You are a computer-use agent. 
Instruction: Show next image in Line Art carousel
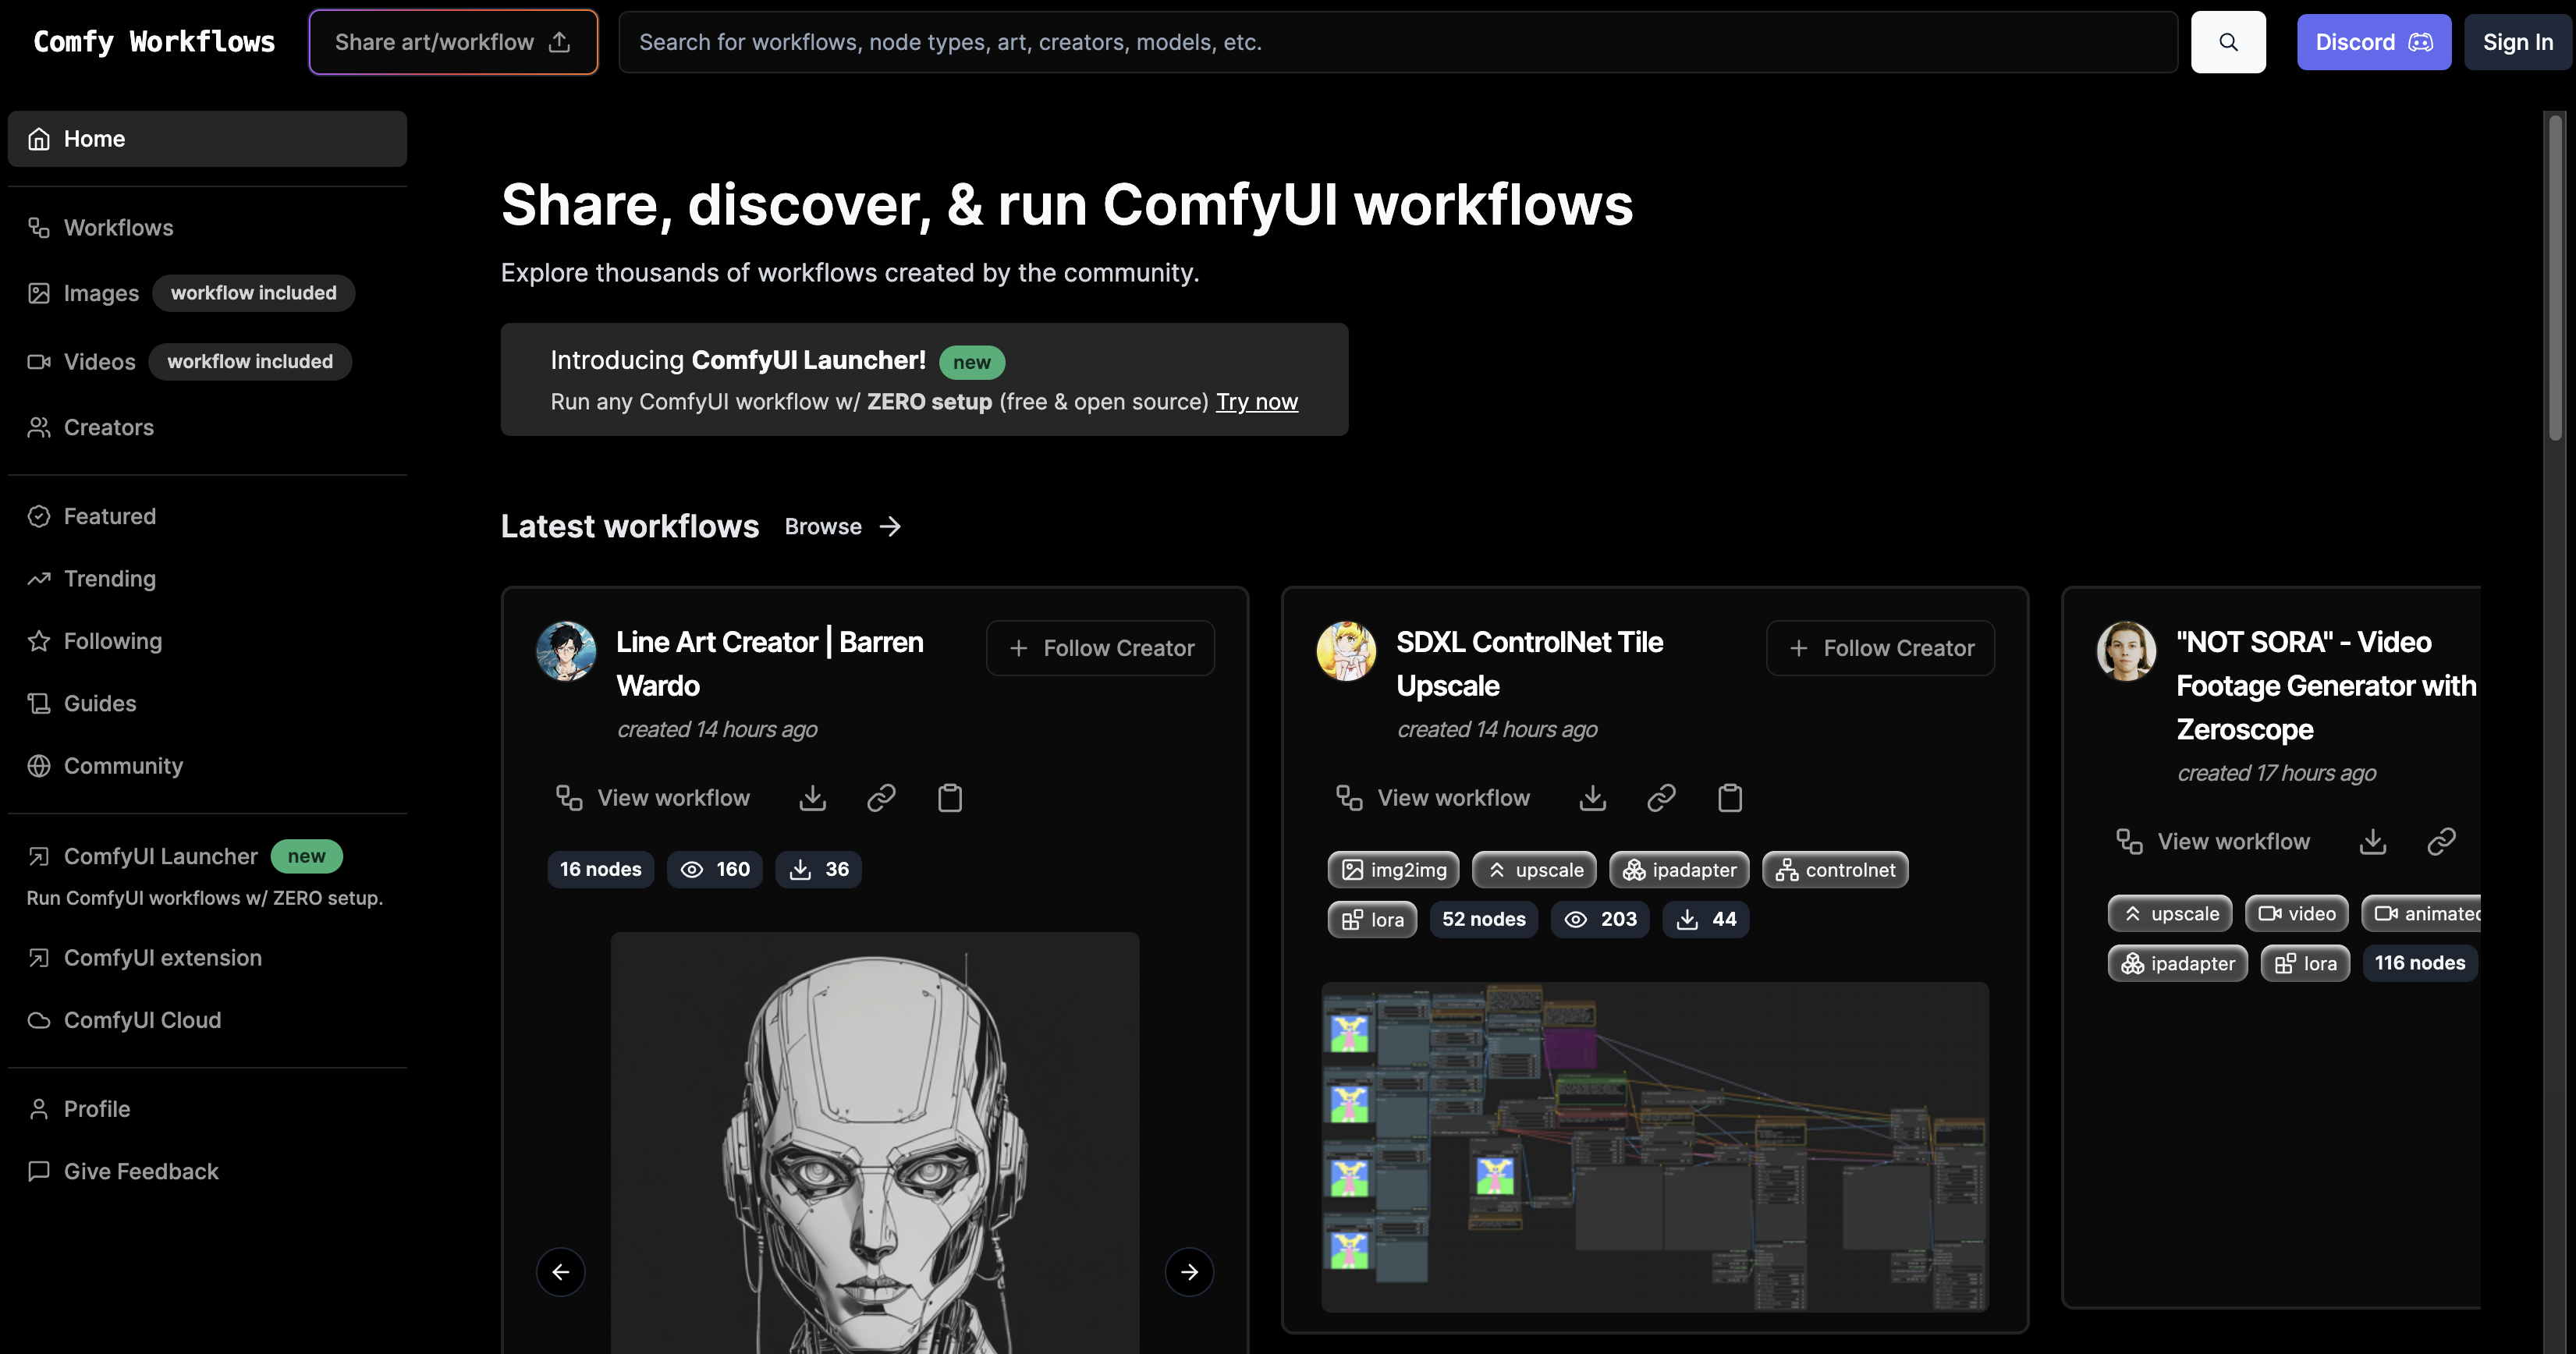coord(1189,1272)
